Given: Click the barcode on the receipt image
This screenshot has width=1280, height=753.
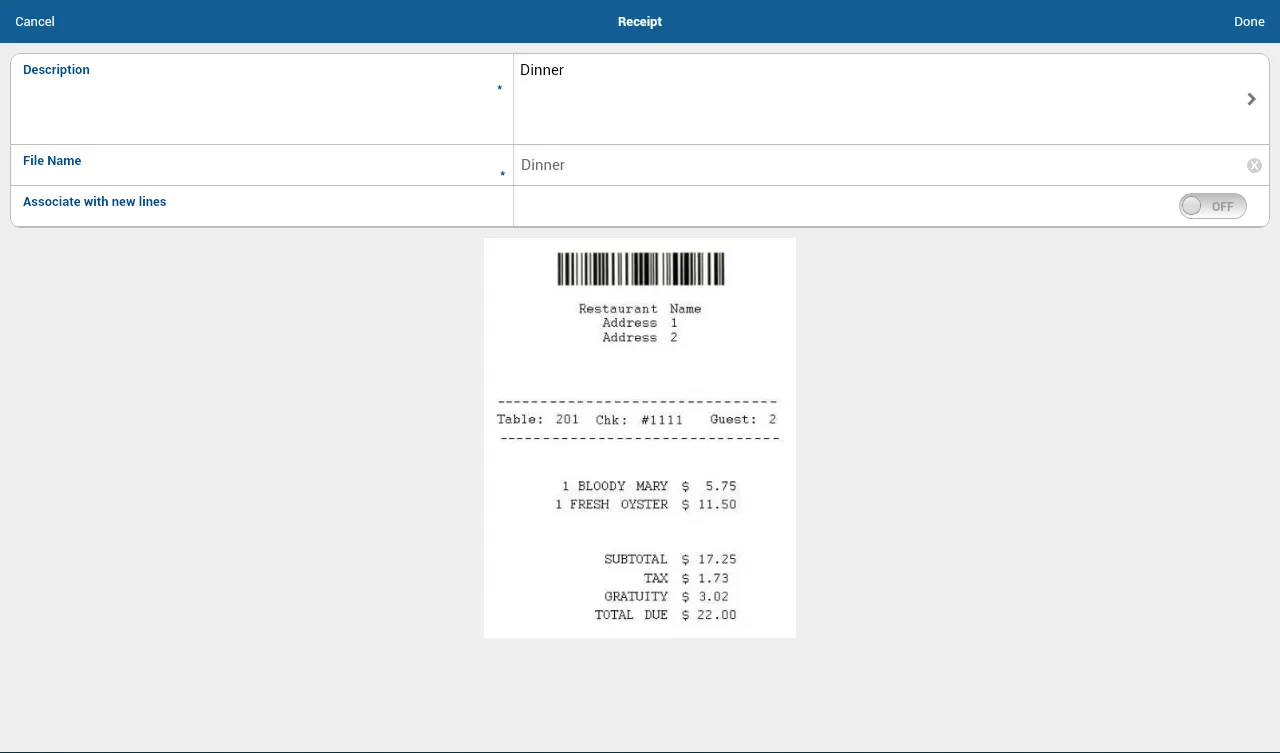Looking at the screenshot, I should 640,269.
